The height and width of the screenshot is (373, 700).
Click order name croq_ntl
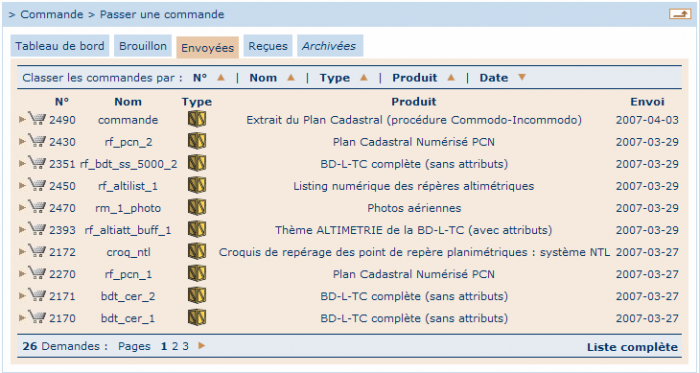pyautogui.click(x=128, y=253)
